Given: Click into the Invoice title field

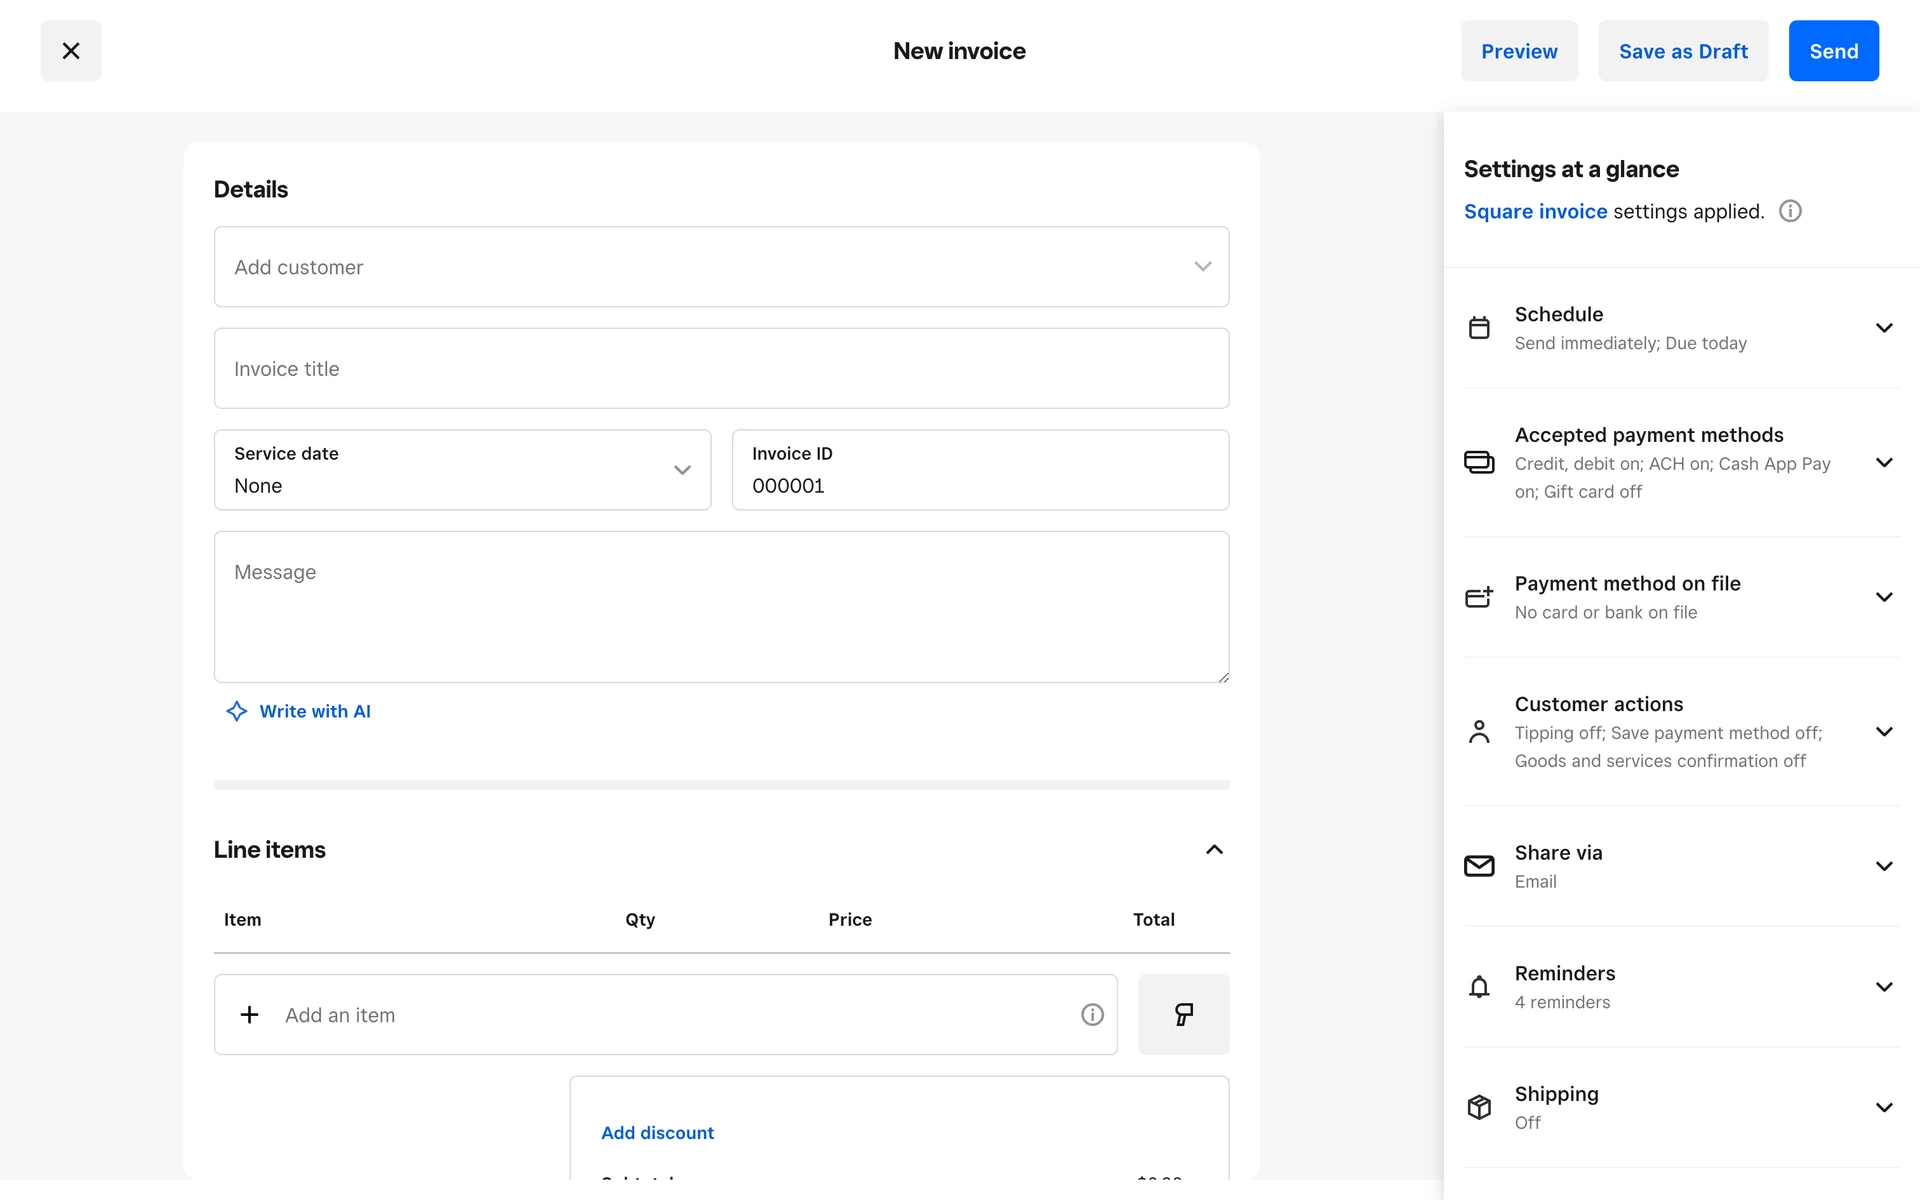Looking at the screenshot, I should pyautogui.click(x=720, y=368).
